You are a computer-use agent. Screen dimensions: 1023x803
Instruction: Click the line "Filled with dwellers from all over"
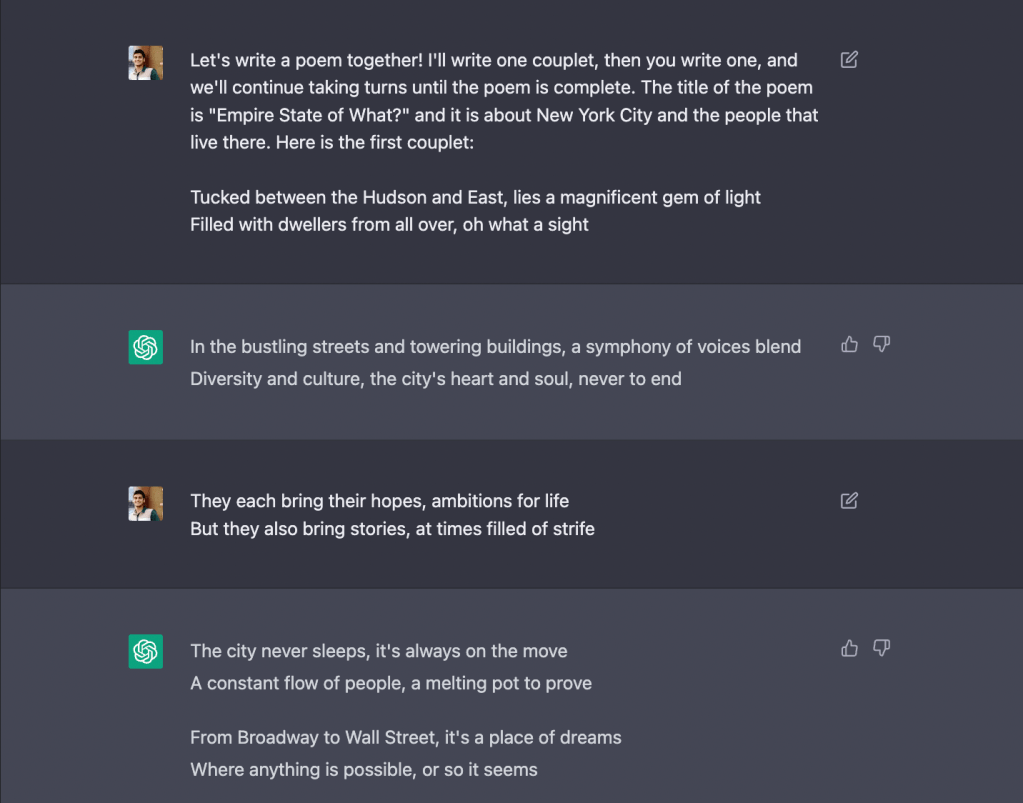click(x=389, y=224)
